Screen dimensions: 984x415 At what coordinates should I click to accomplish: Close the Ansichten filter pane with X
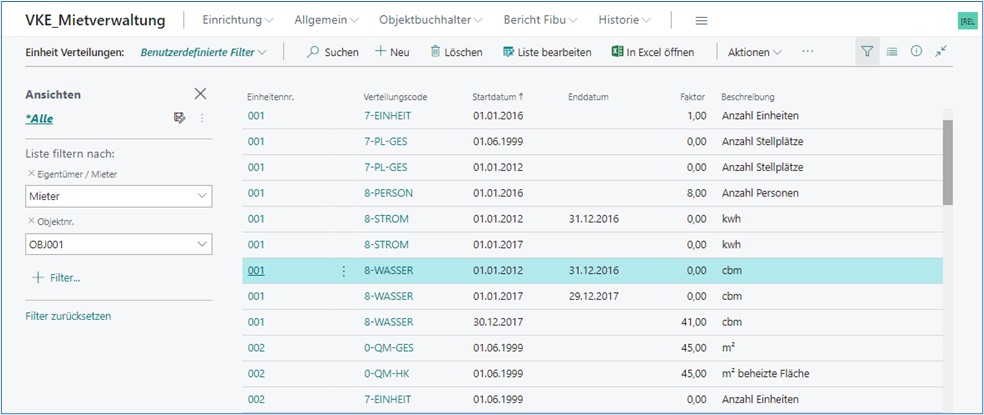tap(200, 94)
